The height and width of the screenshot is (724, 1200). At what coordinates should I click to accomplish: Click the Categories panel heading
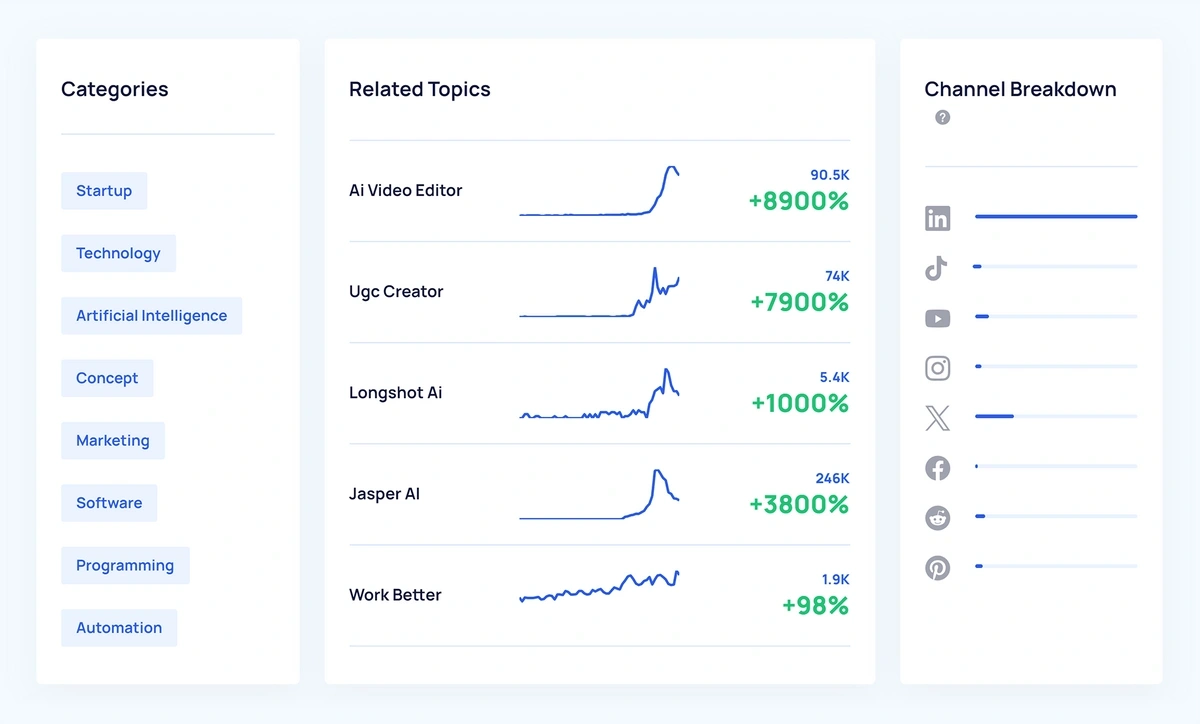click(115, 89)
